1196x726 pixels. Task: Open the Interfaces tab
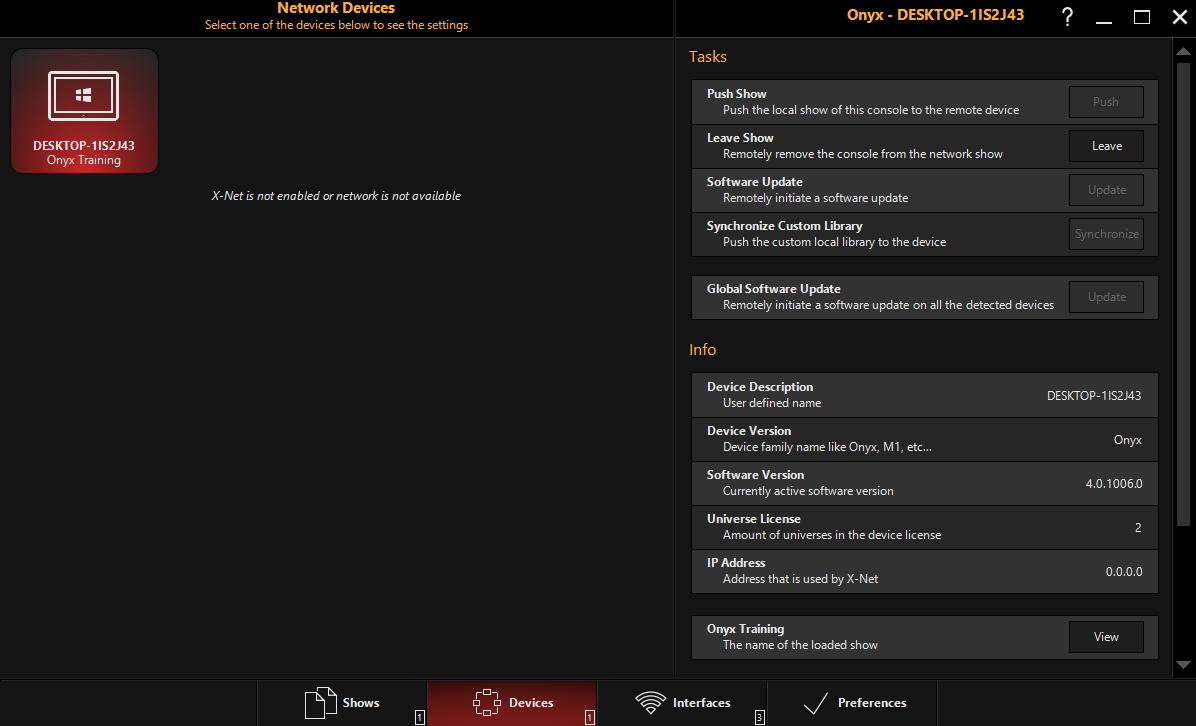(682, 702)
